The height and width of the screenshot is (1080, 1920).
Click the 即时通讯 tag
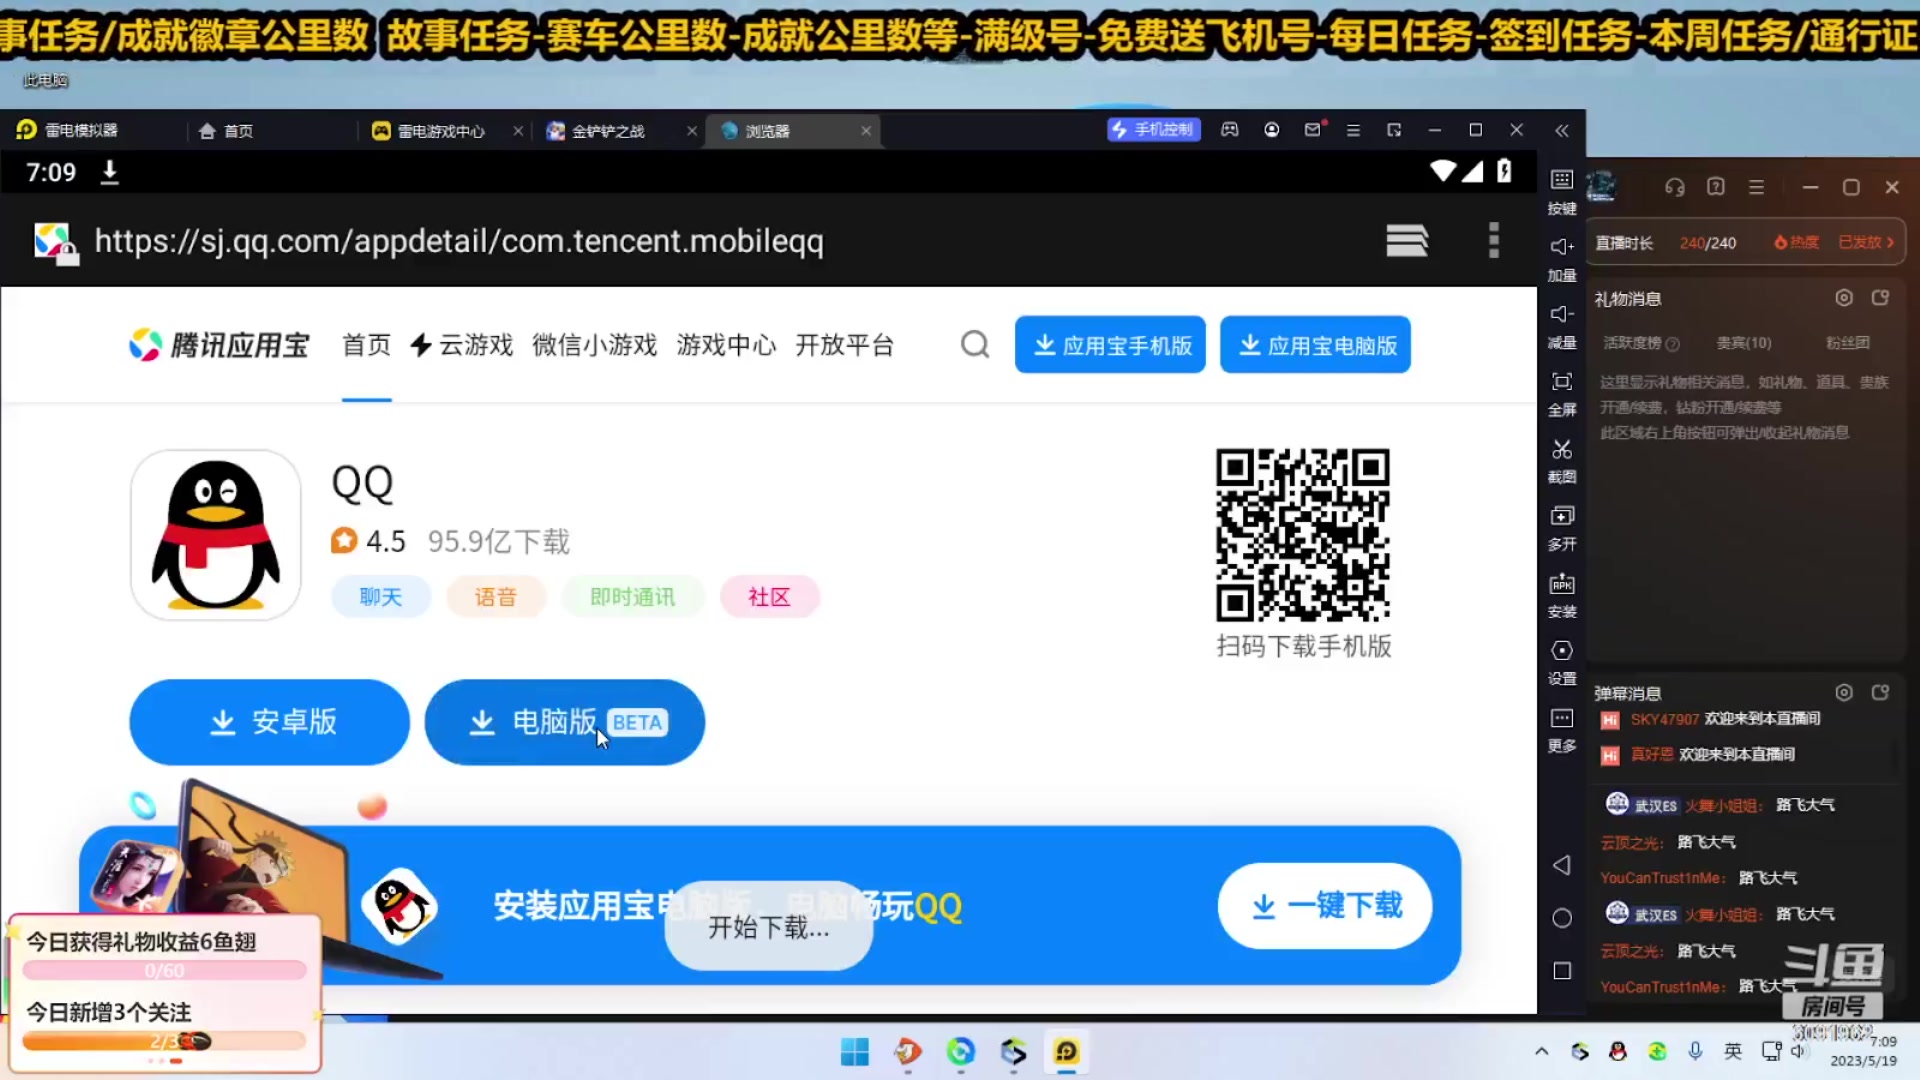click(633, 597)
